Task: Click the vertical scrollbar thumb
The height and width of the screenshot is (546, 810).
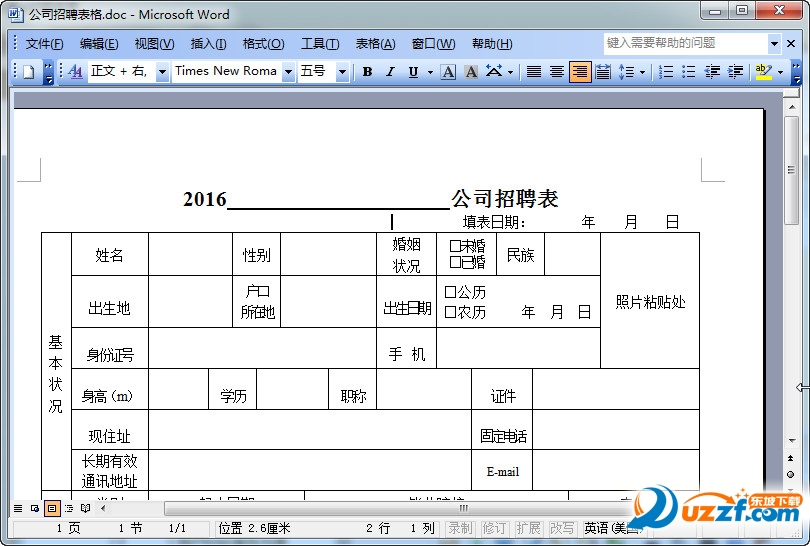Action: point(791,170)
